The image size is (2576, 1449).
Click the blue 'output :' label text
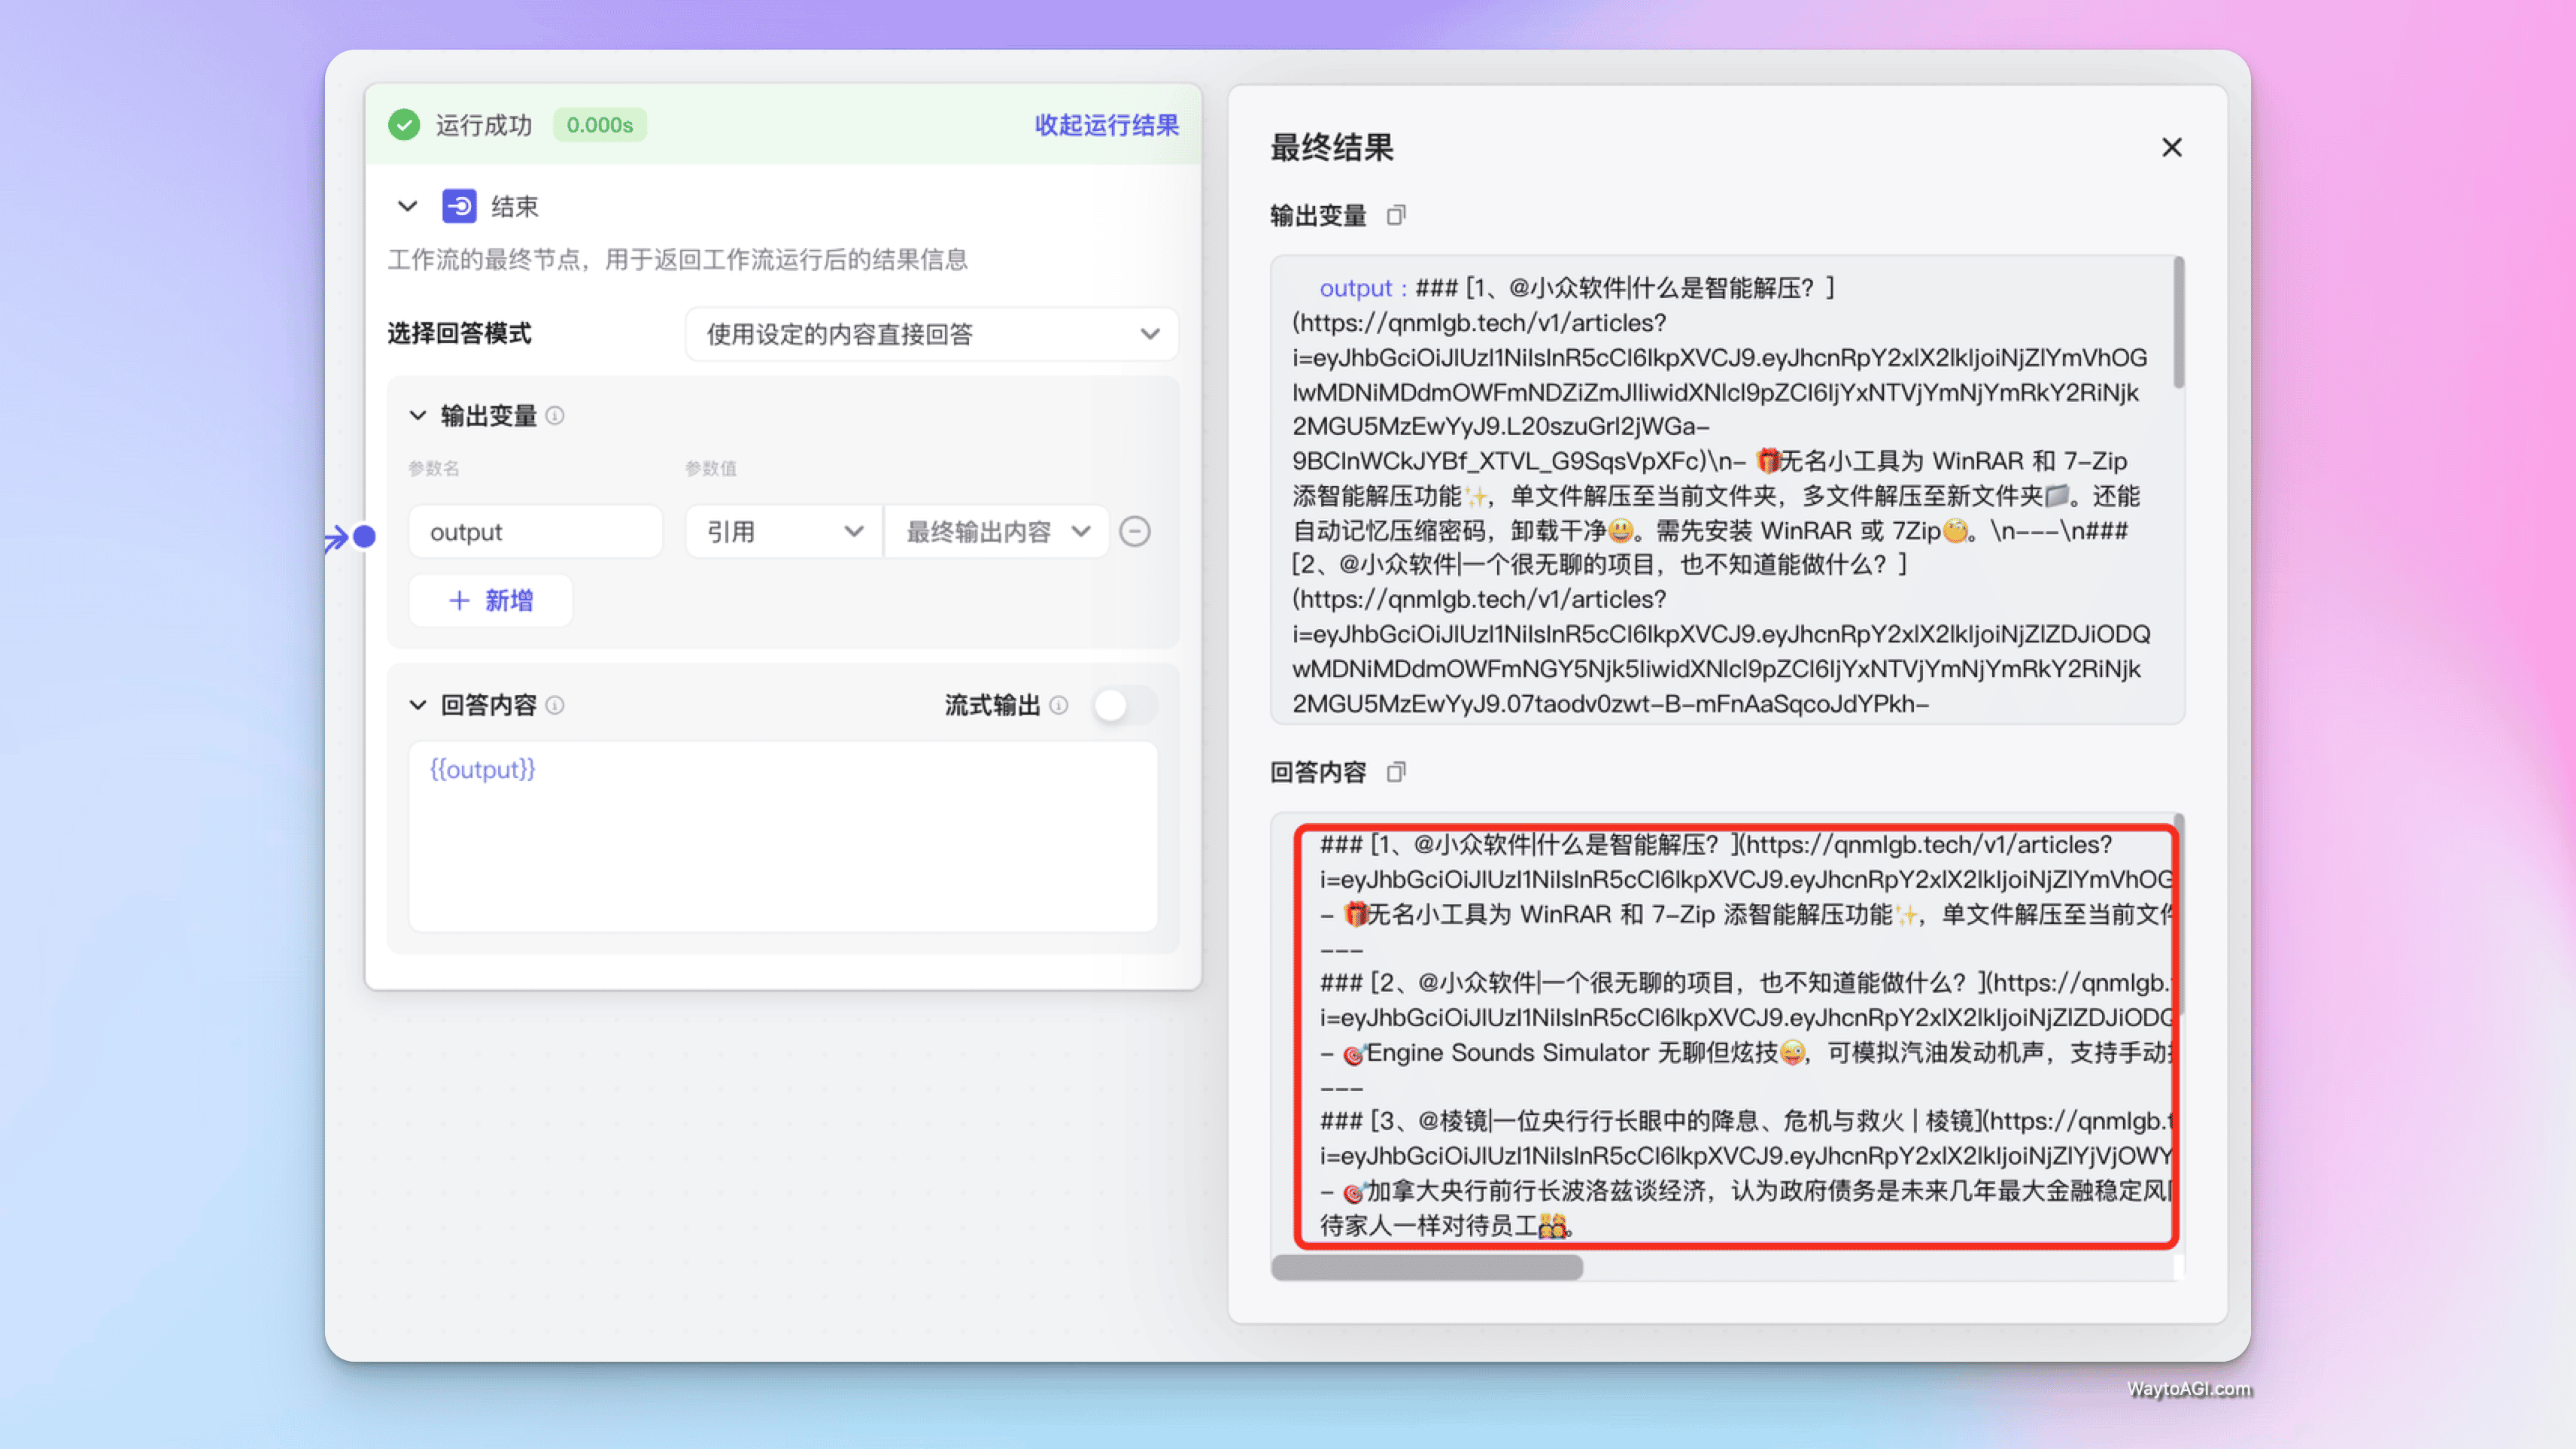click(x=1364, y=288)
